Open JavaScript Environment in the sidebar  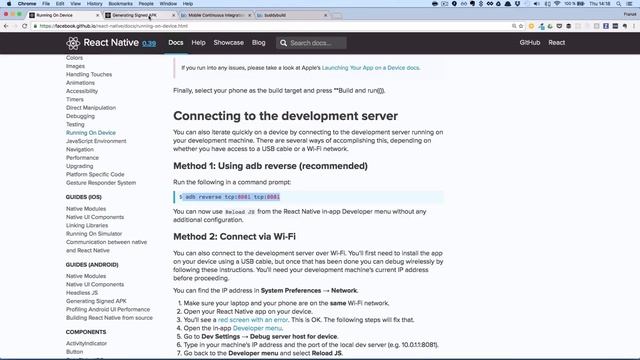[x=96, y=141]
